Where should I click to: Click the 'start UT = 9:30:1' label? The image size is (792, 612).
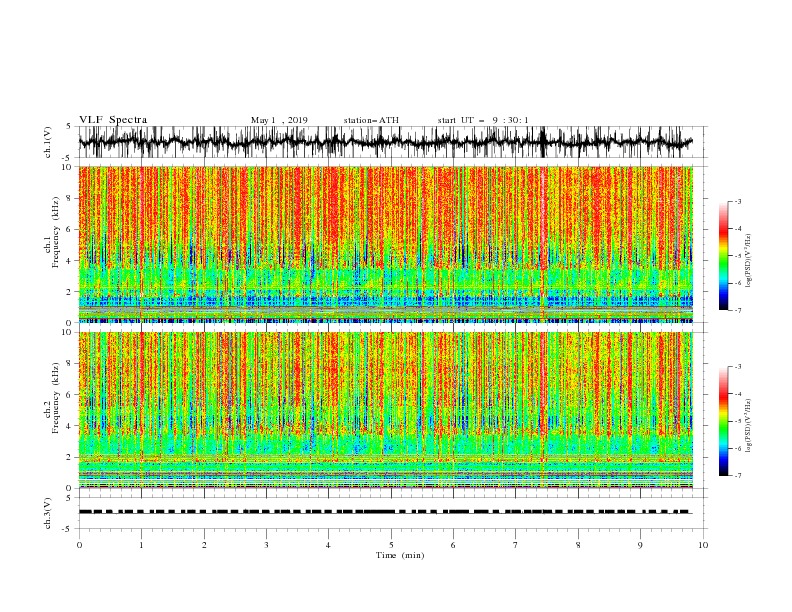[483, 120]
